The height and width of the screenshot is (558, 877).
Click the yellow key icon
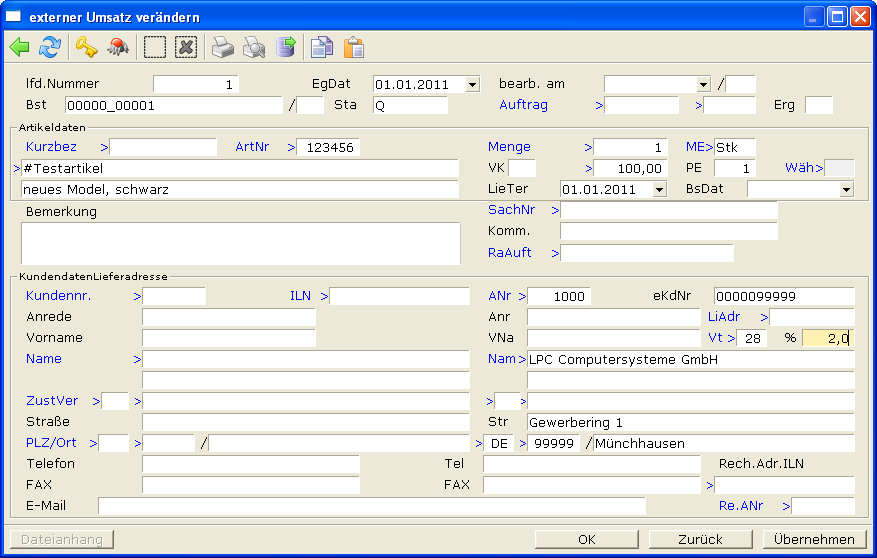(x=86, y=47)
